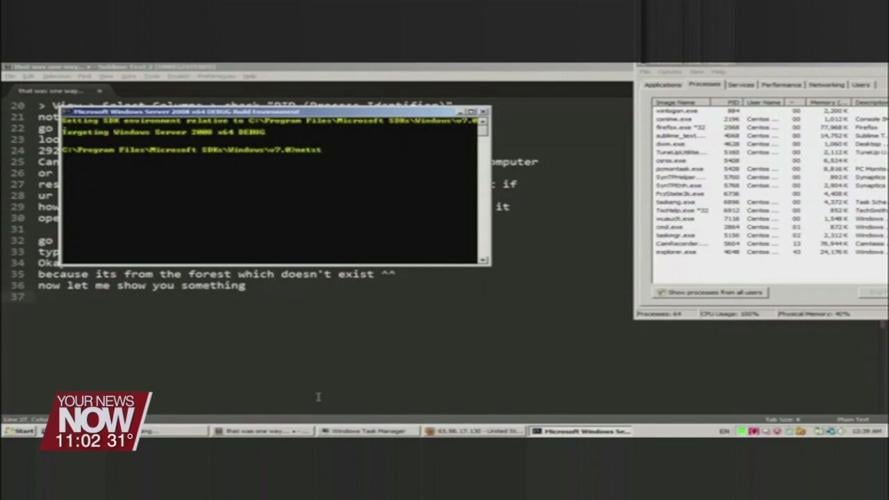
Task: Switch to the Networking tab
Action: (826, 85)
